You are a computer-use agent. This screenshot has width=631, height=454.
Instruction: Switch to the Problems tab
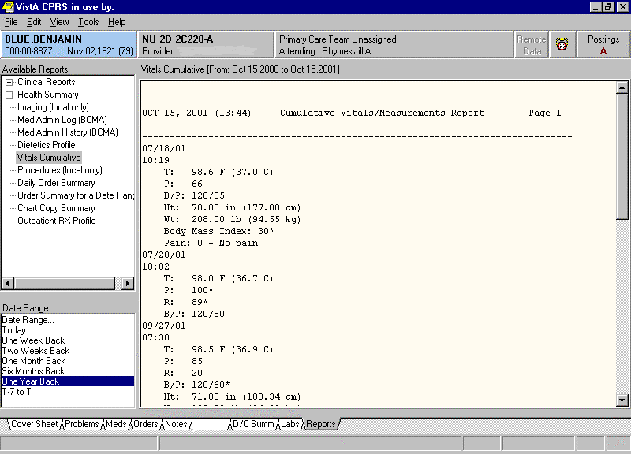coord(82,424)
